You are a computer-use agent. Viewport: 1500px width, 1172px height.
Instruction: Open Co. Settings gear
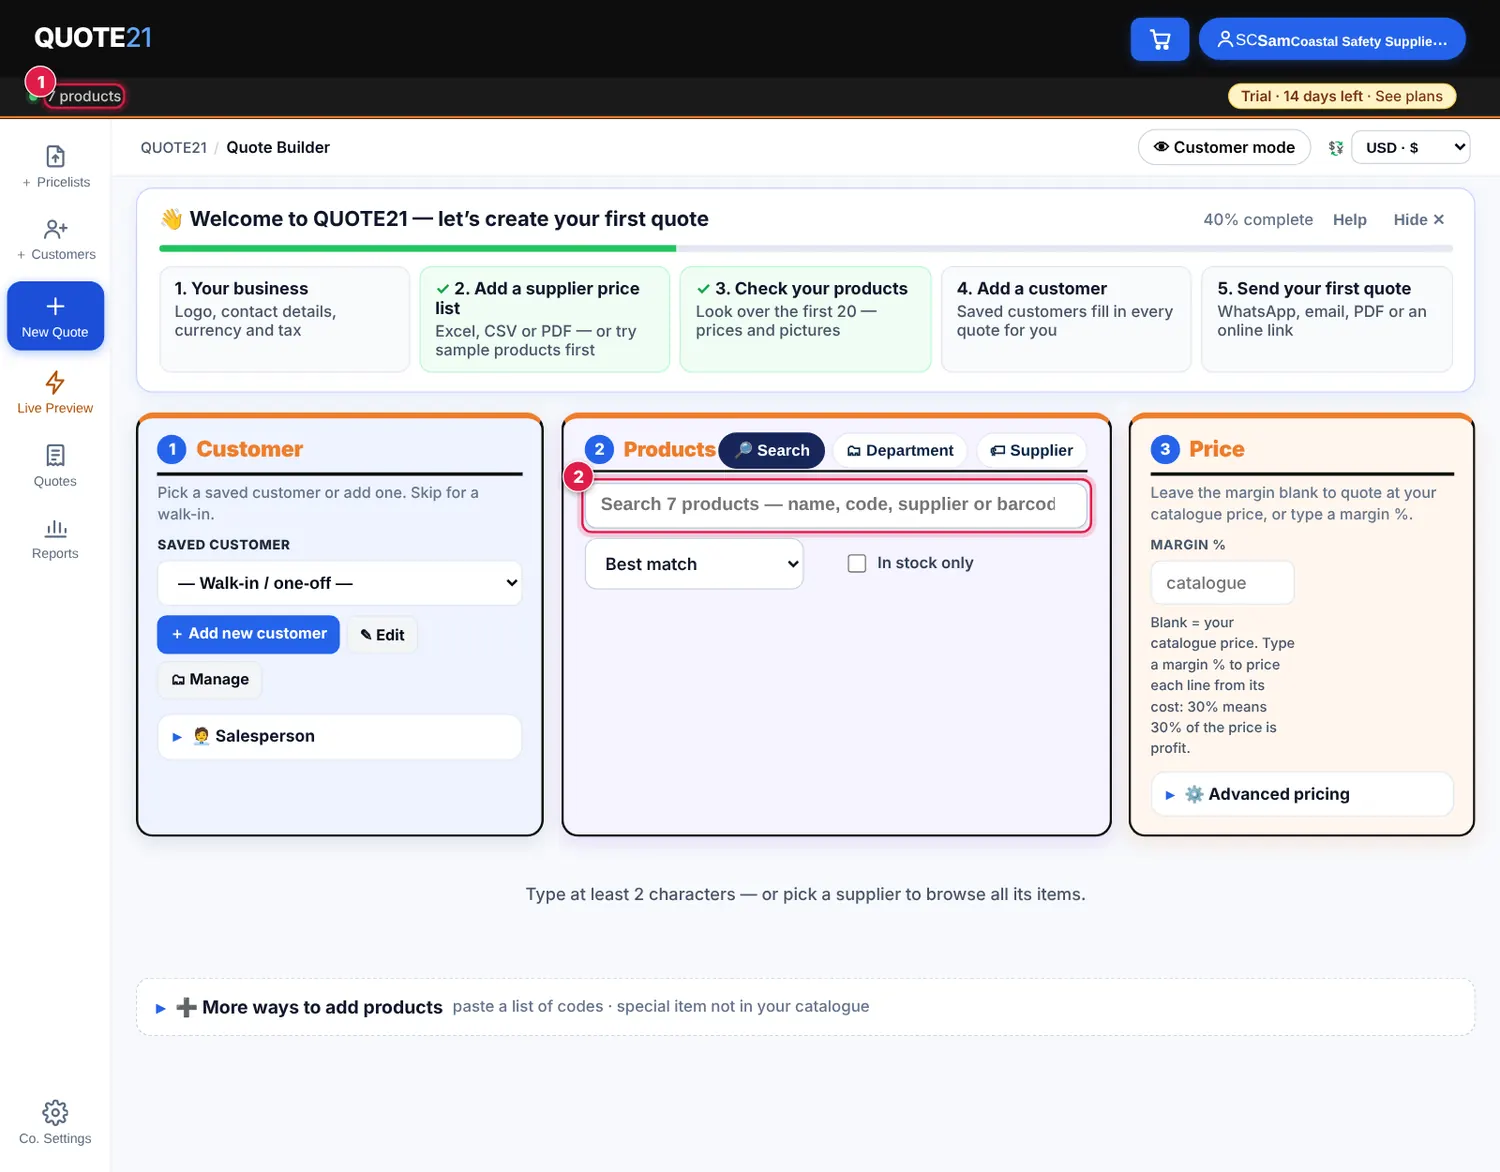tap(55, 1123)
